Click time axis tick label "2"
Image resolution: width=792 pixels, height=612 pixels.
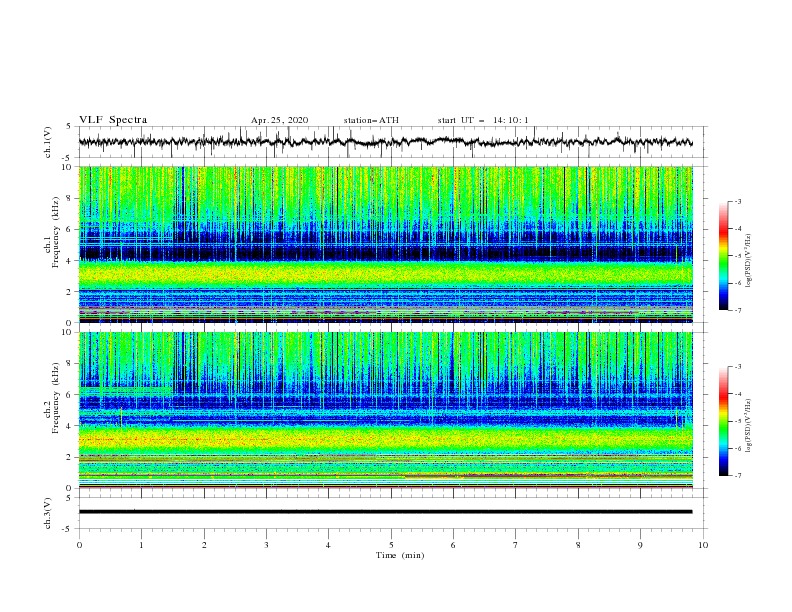pos(204,545)
